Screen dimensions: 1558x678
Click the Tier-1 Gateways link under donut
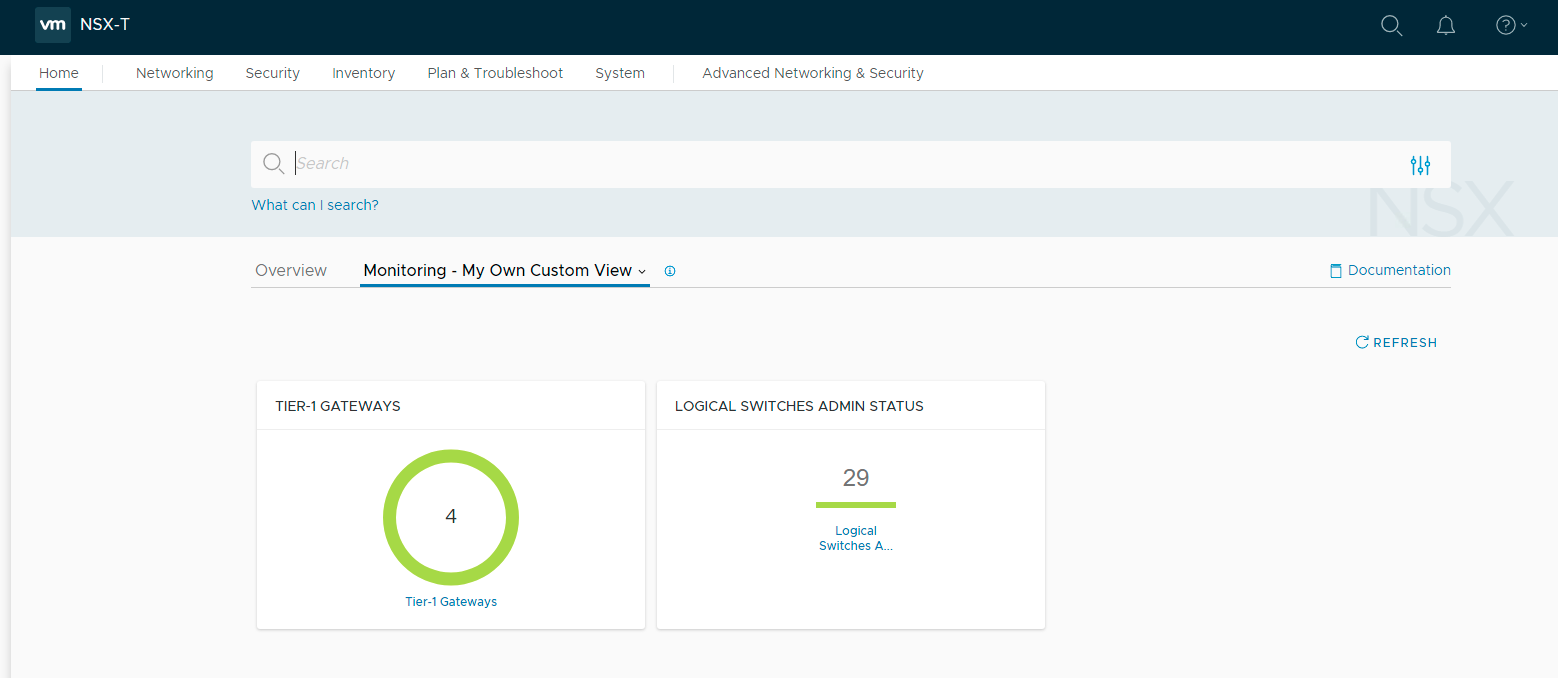pyautogui.click(x=451, y=602)
